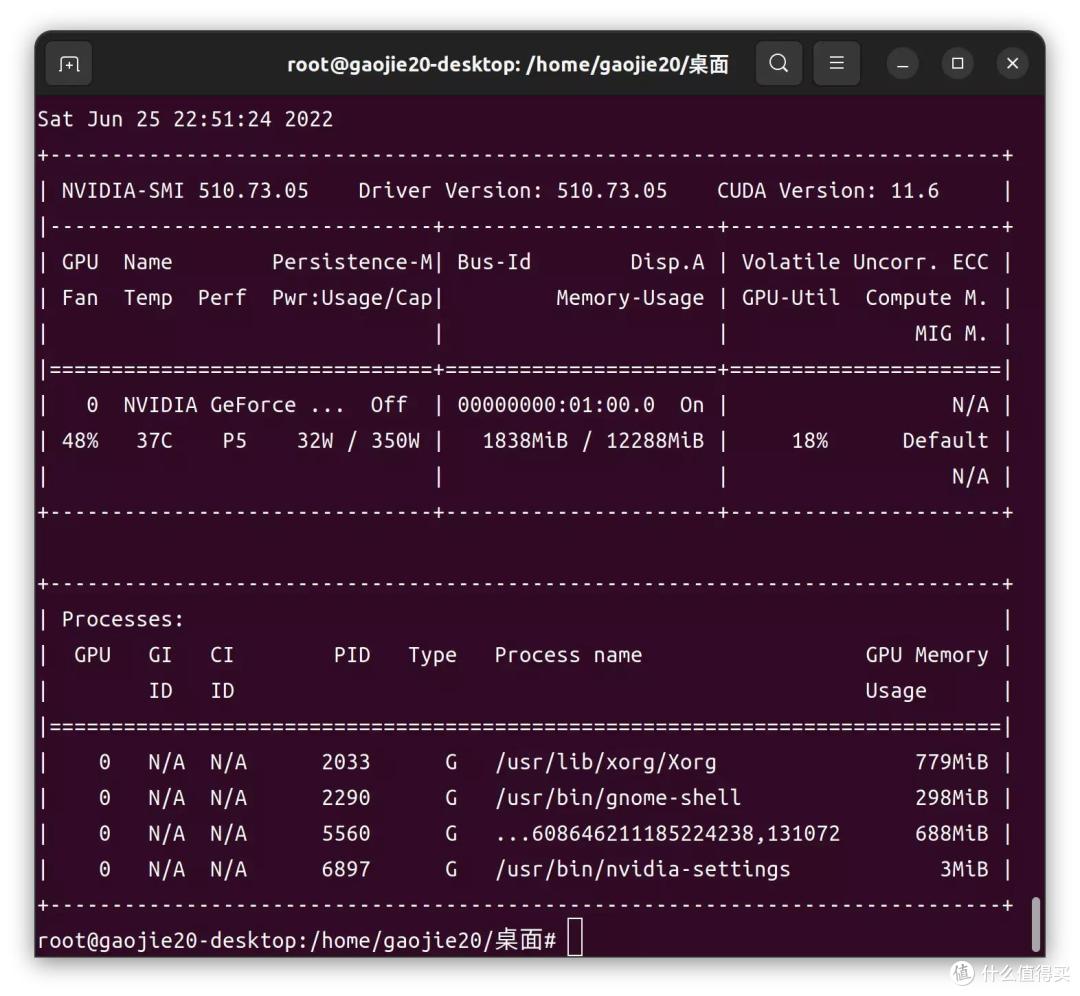Click the /usr/lib/xorg/Xorg process name
1080x996 pixels.
pos(606,762)
